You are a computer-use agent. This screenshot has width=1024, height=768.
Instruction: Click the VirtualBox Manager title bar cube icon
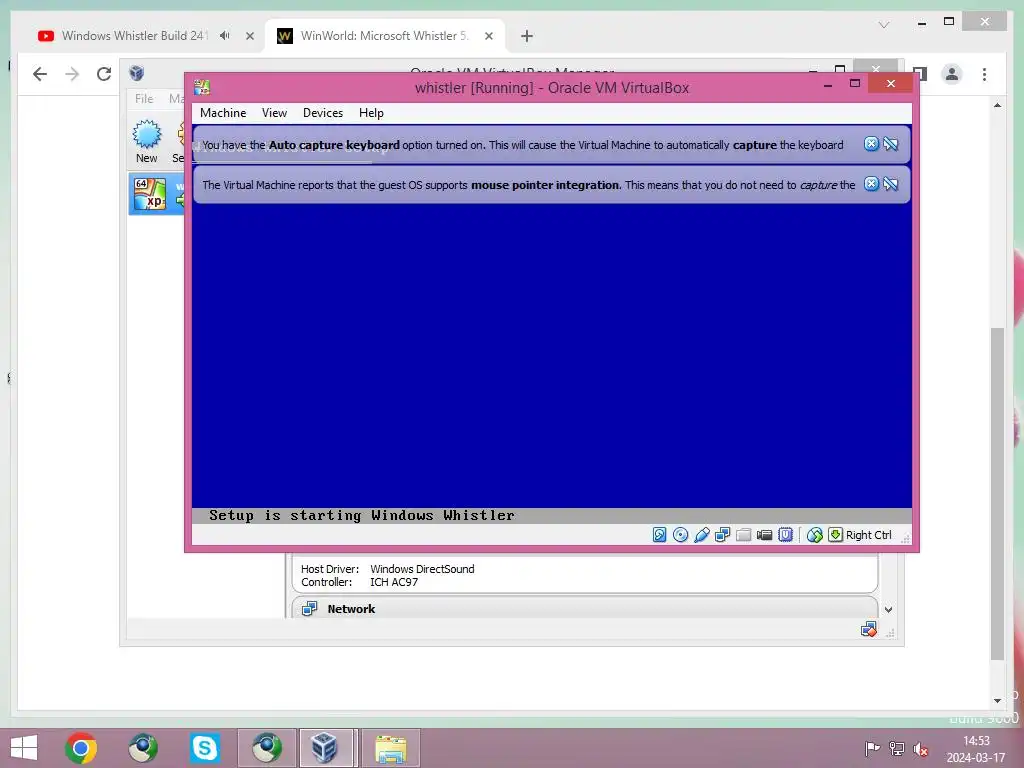[136, 72]
